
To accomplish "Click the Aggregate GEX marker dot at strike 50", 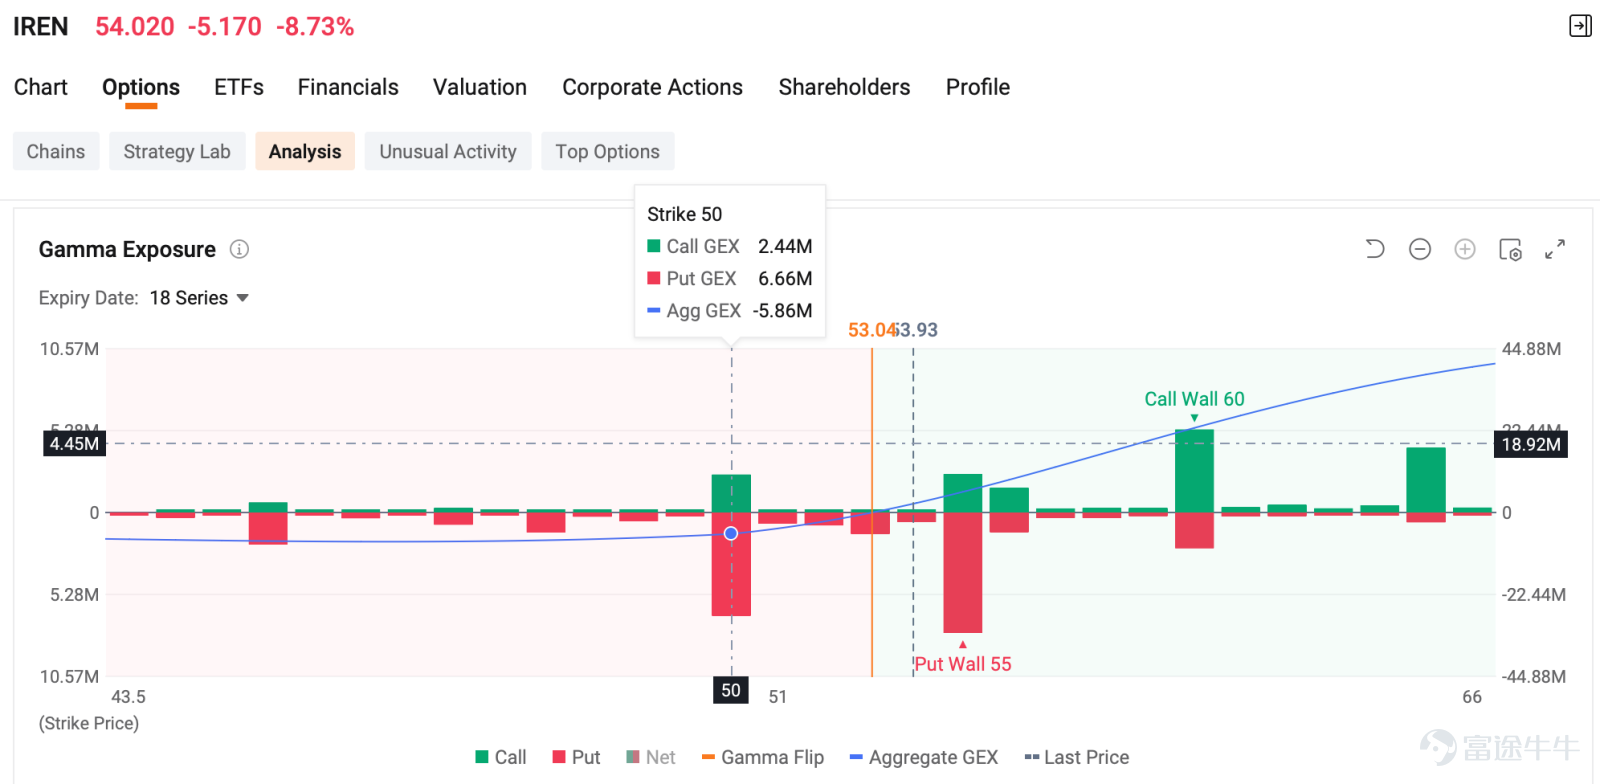I will pyautogui.click(x=731, y=533).
